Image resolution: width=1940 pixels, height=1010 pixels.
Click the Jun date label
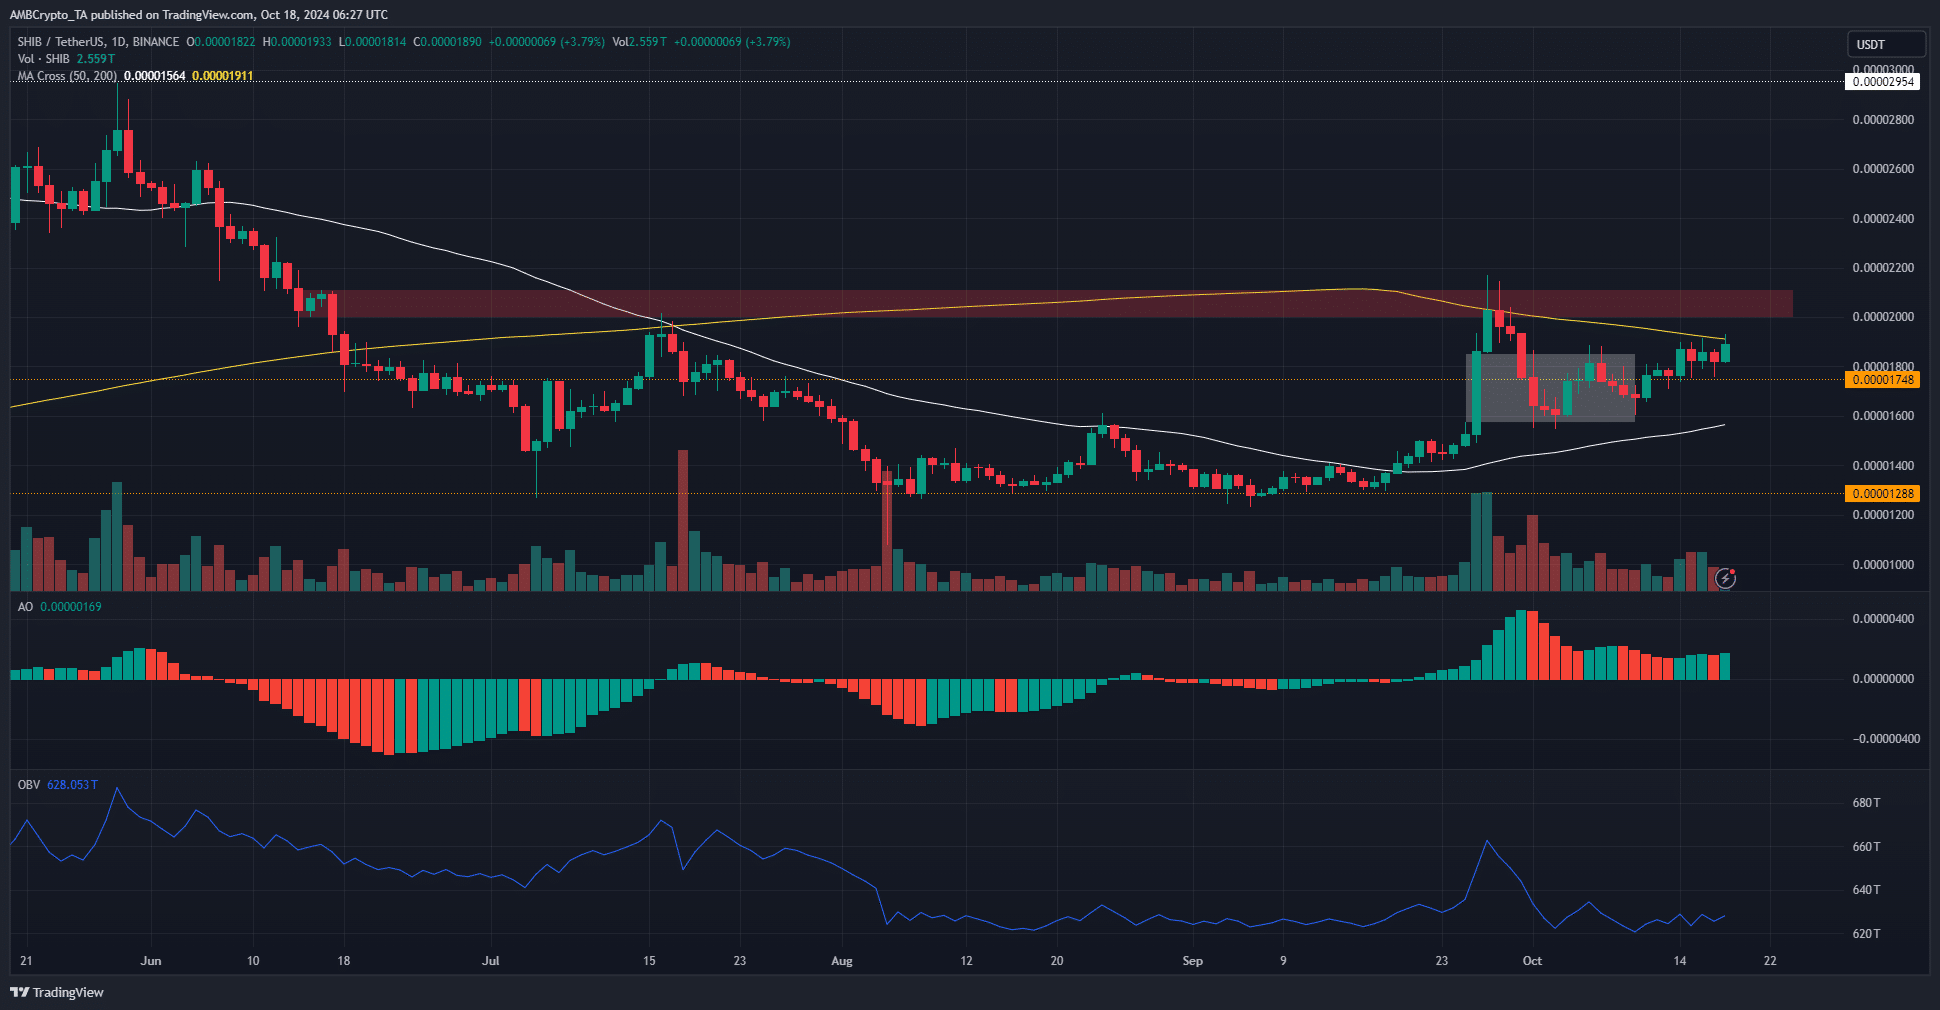pyautogui.click(x=151, y=961)
